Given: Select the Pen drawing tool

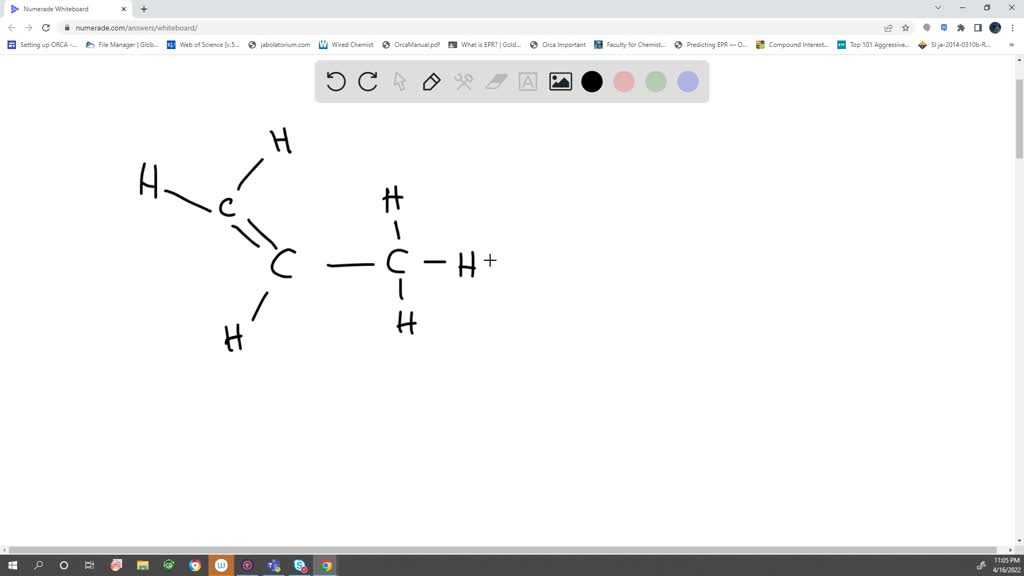Looking at the screenshot, I should point(432,82).
